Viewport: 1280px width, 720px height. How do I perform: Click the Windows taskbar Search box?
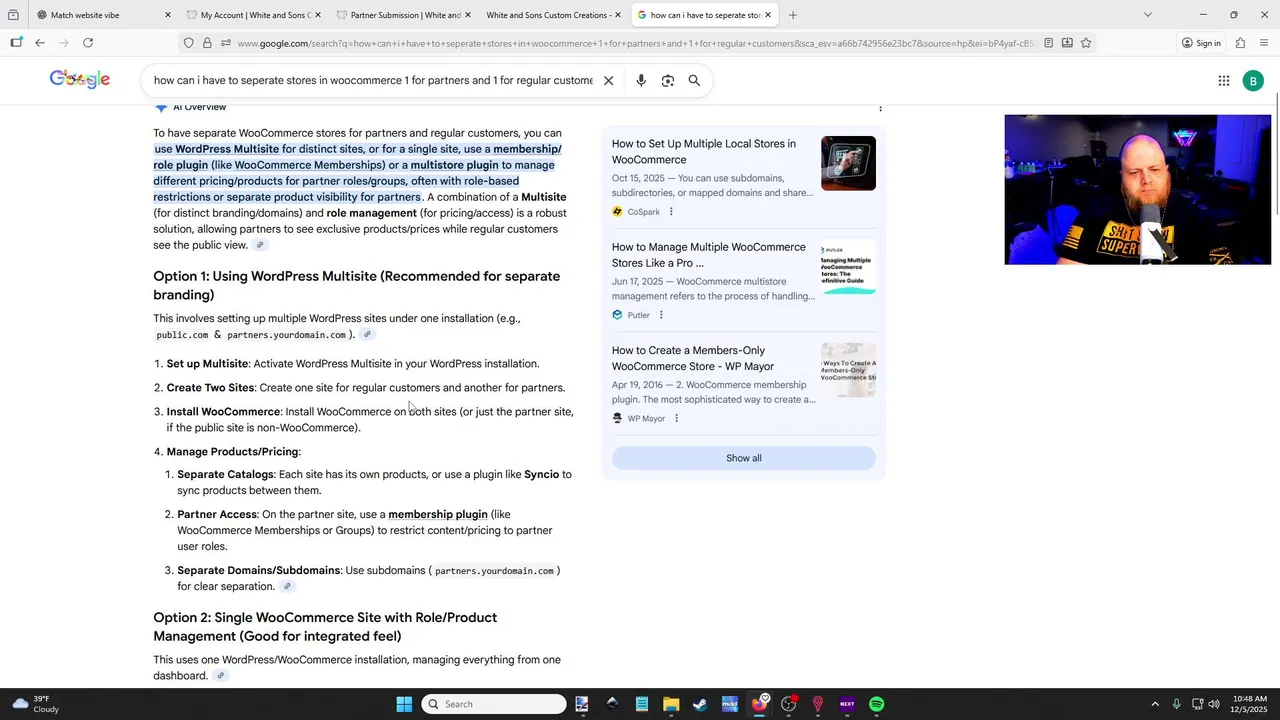click(494, 704)
